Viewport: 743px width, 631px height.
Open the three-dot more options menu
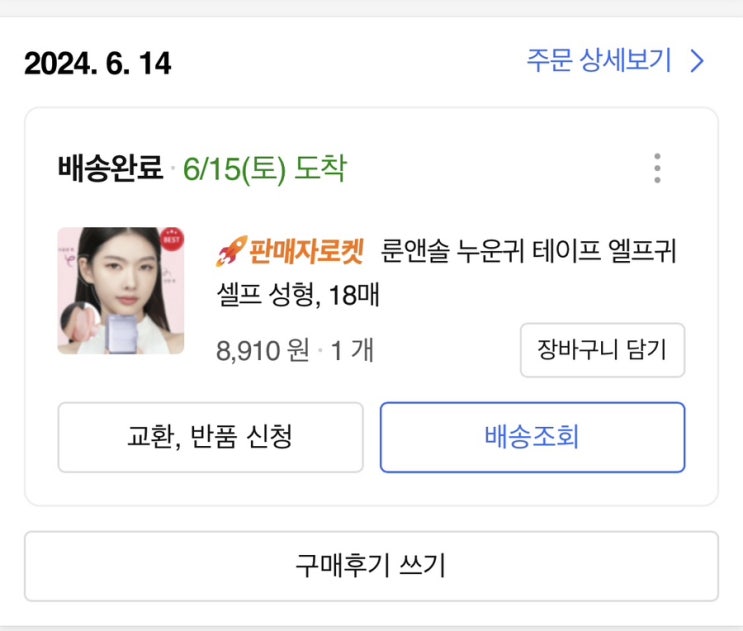657,168
